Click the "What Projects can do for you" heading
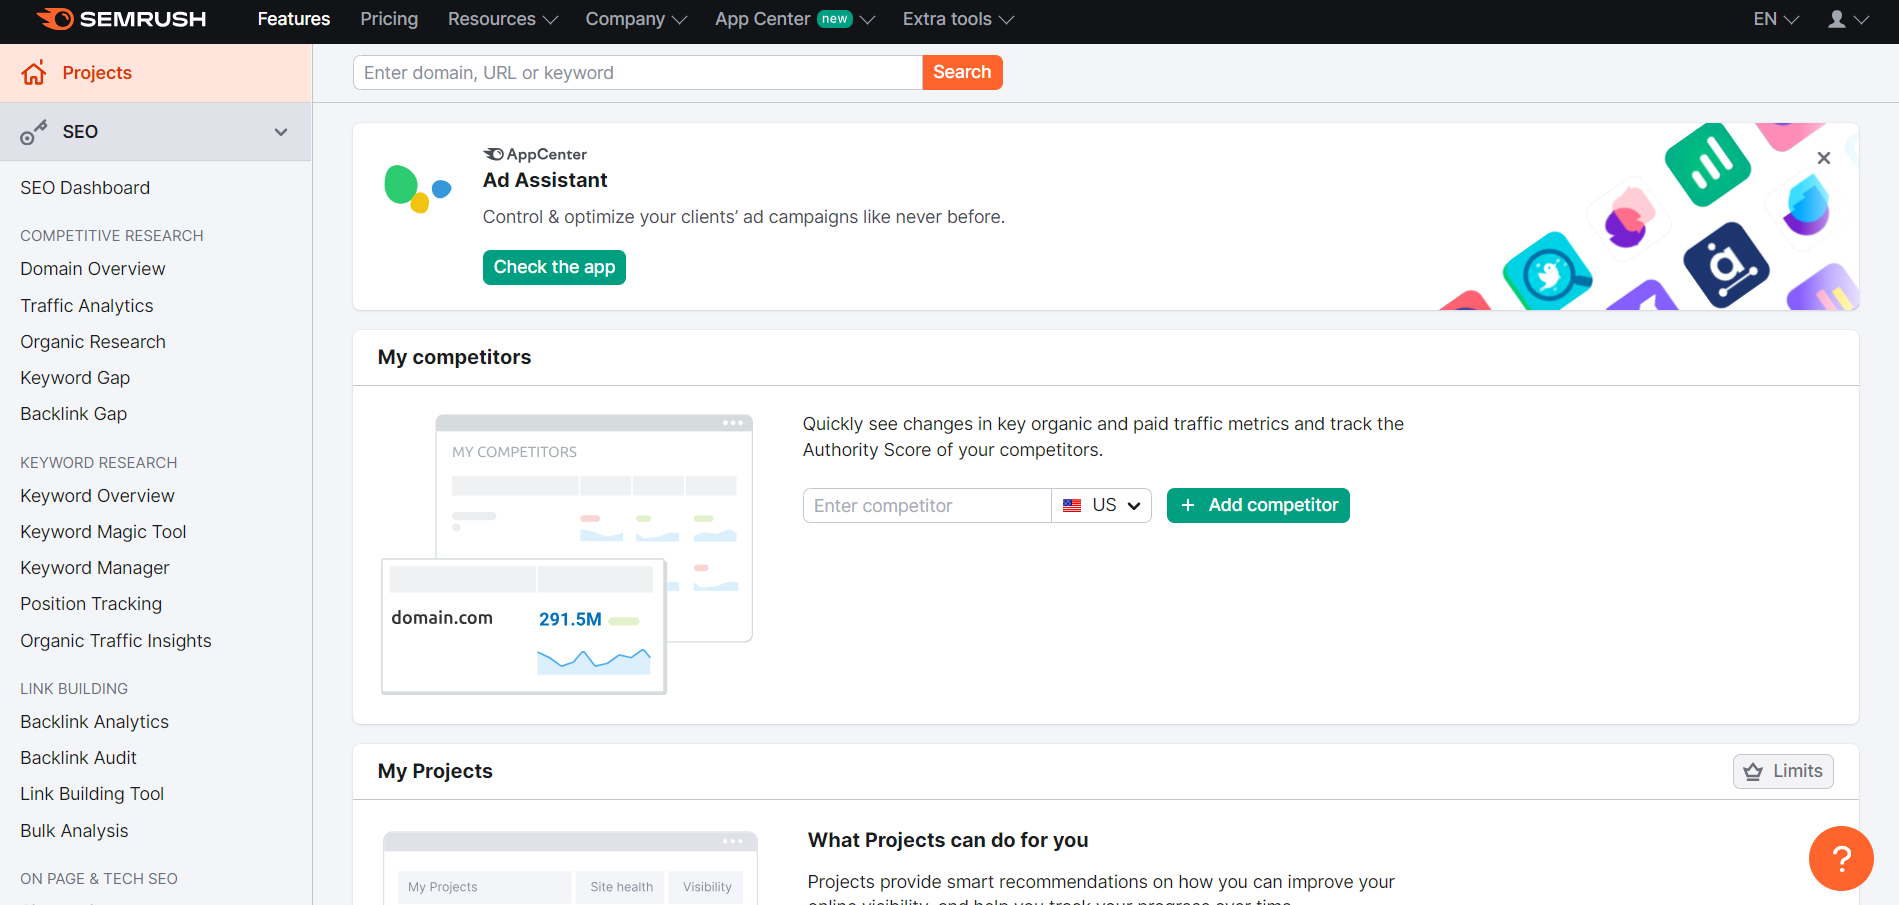1899x905 pixels. pyautogui.click(x=948, y=840)
